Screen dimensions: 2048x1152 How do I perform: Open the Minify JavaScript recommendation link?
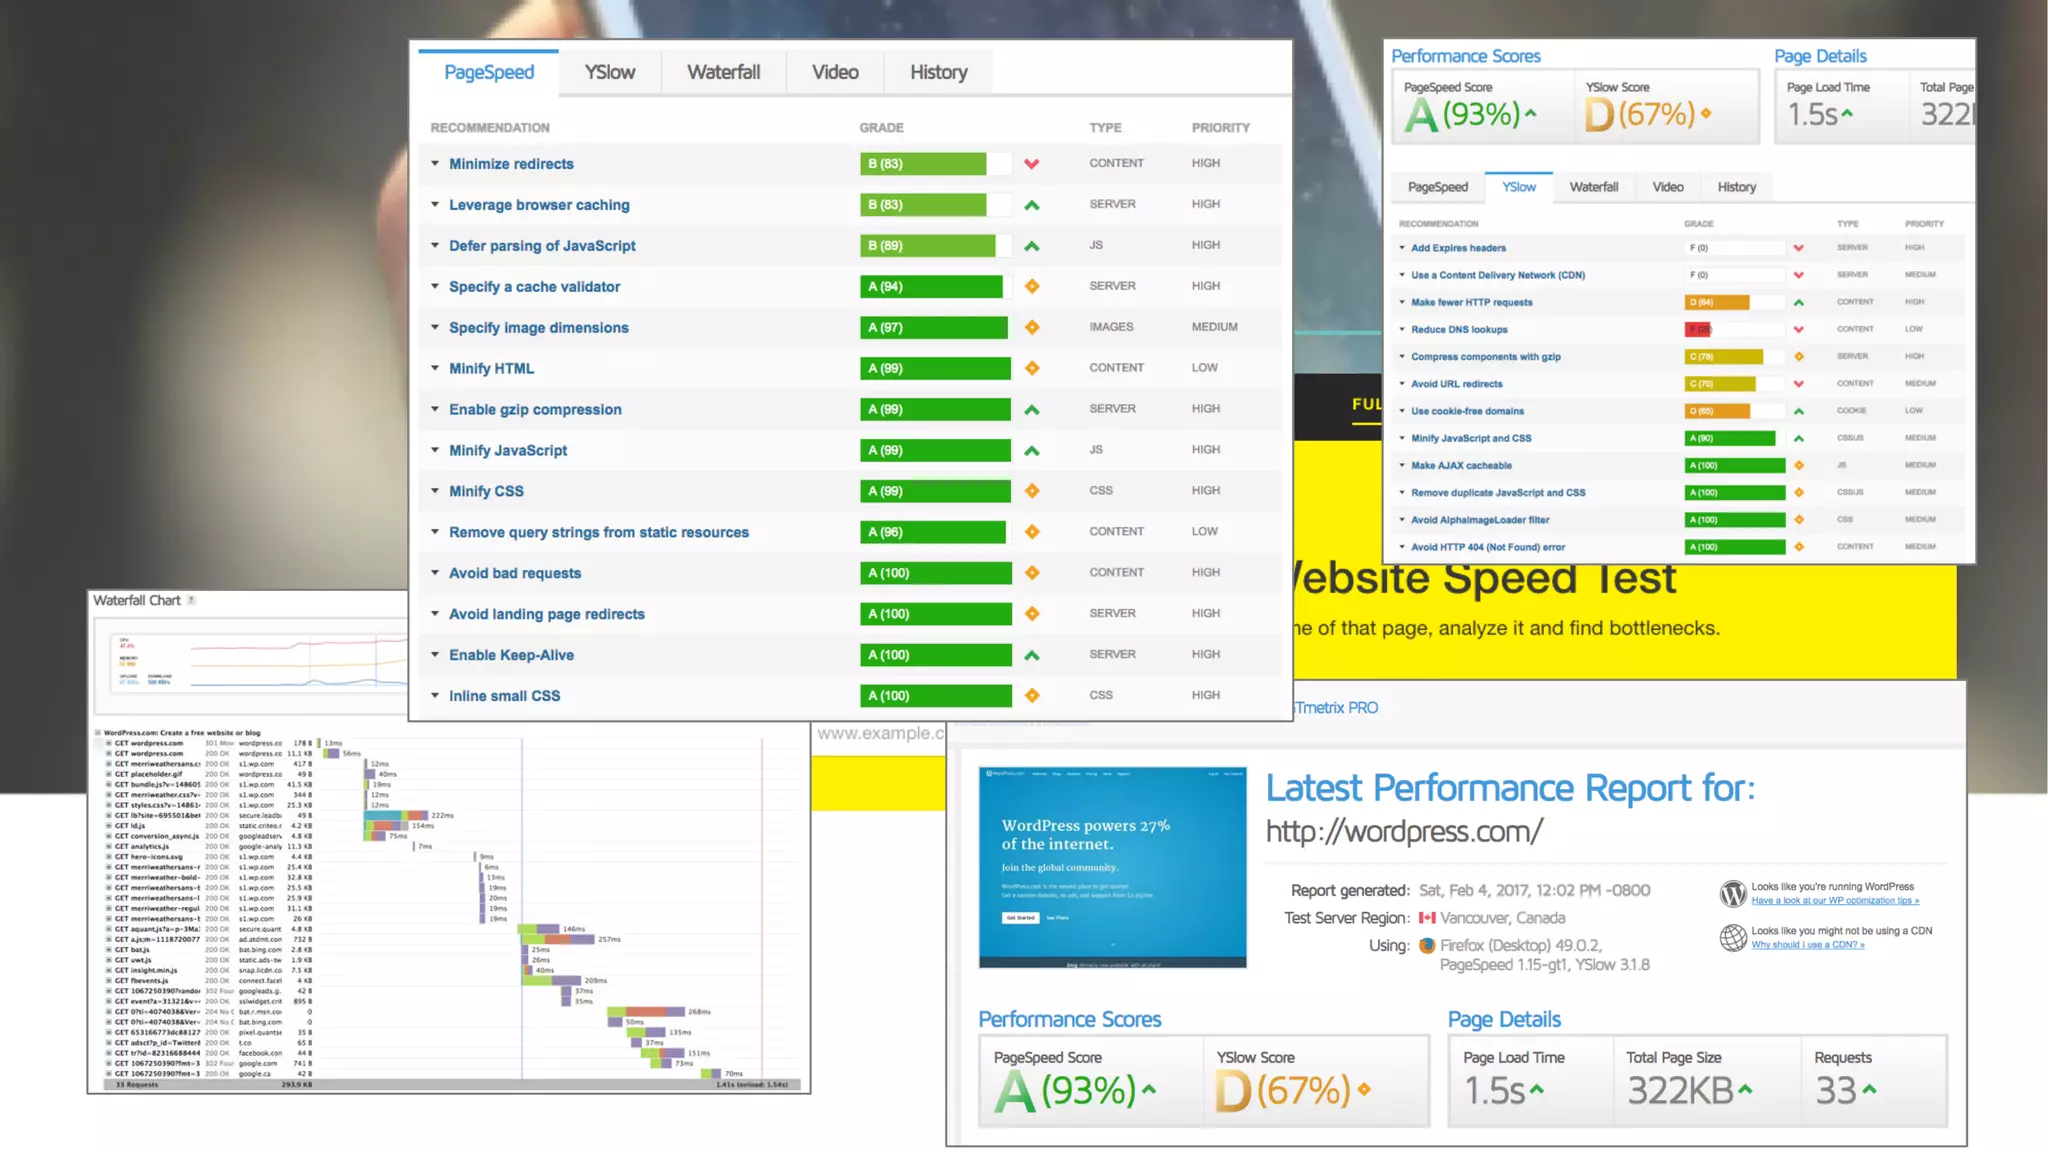point(508,450)
